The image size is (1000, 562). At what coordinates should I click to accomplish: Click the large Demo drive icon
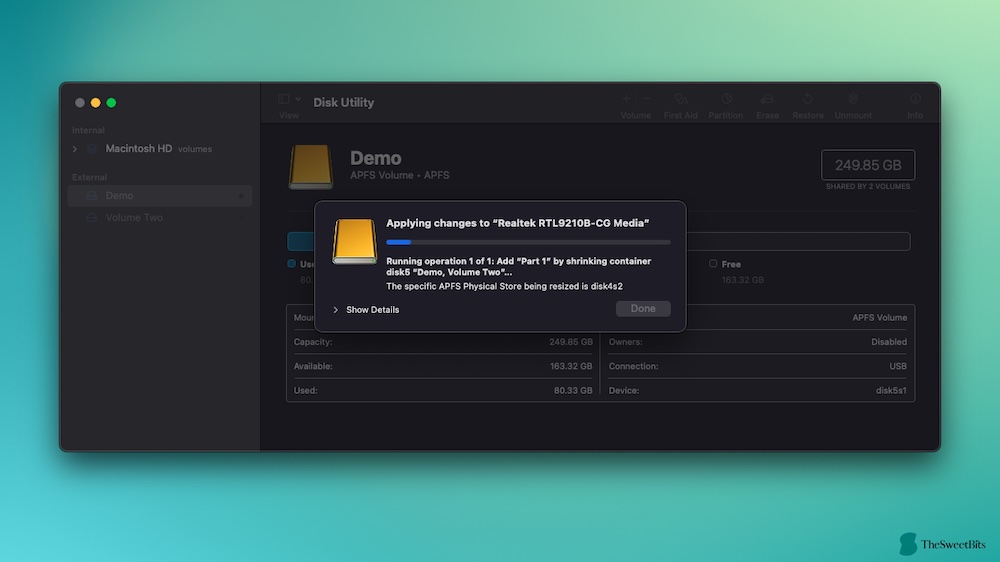(x=311, y=166)
